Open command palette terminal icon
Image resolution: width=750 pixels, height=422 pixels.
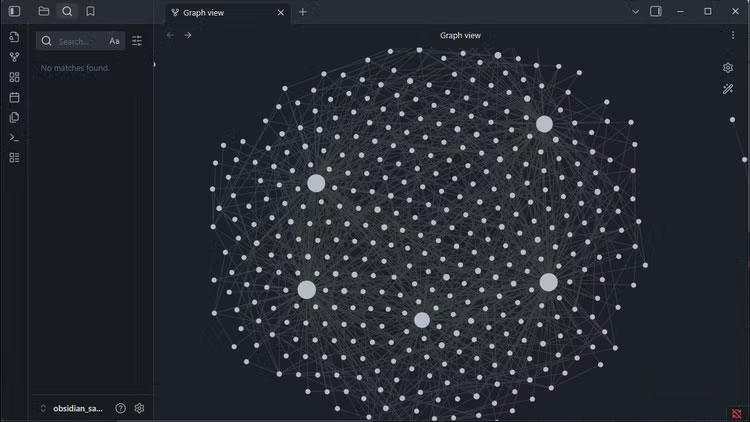(x=14, y=138)
